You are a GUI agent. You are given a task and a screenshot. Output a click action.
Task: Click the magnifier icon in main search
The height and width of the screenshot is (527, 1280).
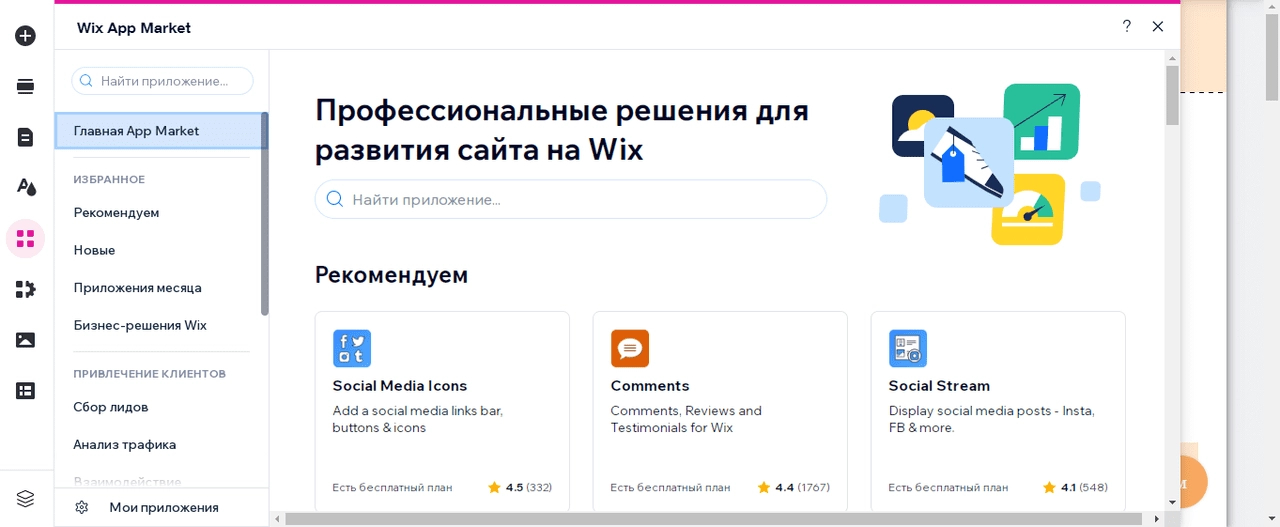335,199
